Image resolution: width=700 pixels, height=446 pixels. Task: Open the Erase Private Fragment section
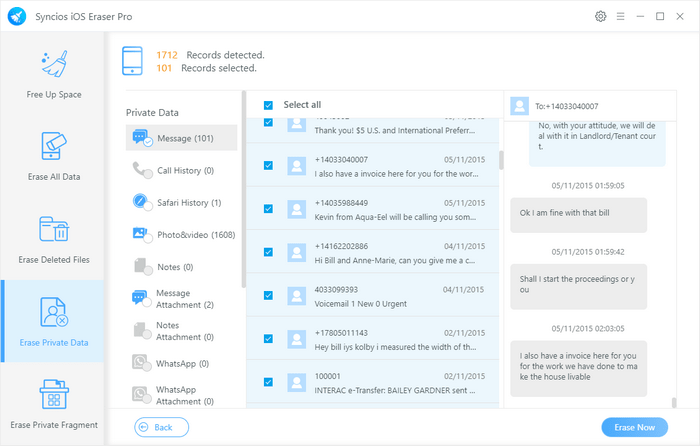pyautogui.click(x=54, y=404)
